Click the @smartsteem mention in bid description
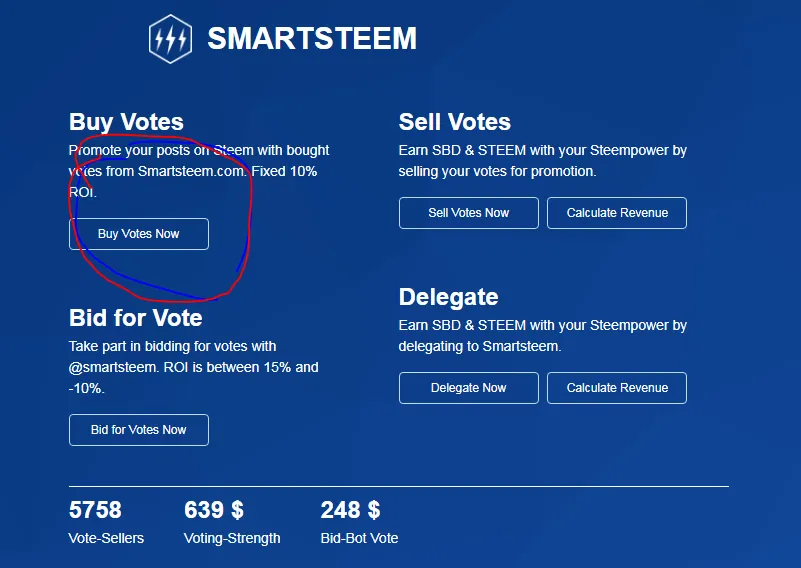The width and height of the screenshot is (801, 568). (x=113, y=367)
